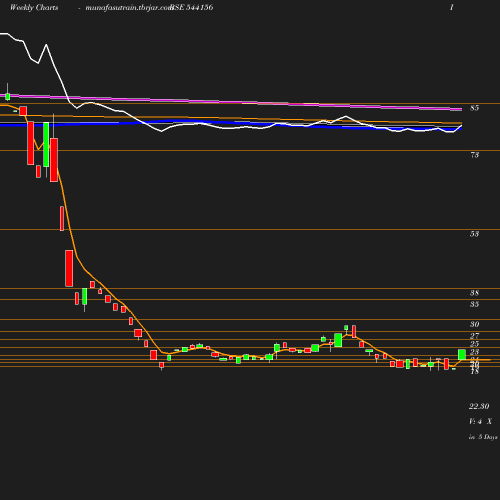Click the tall green candle near 73 level
This screenshot has width=500, height=500.
[46, 145]
